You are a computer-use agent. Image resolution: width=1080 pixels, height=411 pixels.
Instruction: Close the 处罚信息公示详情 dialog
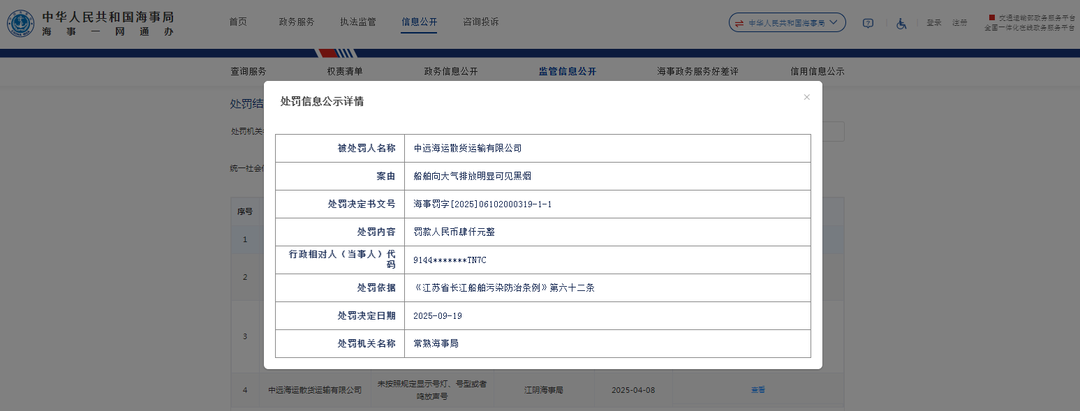pos(807,97)
